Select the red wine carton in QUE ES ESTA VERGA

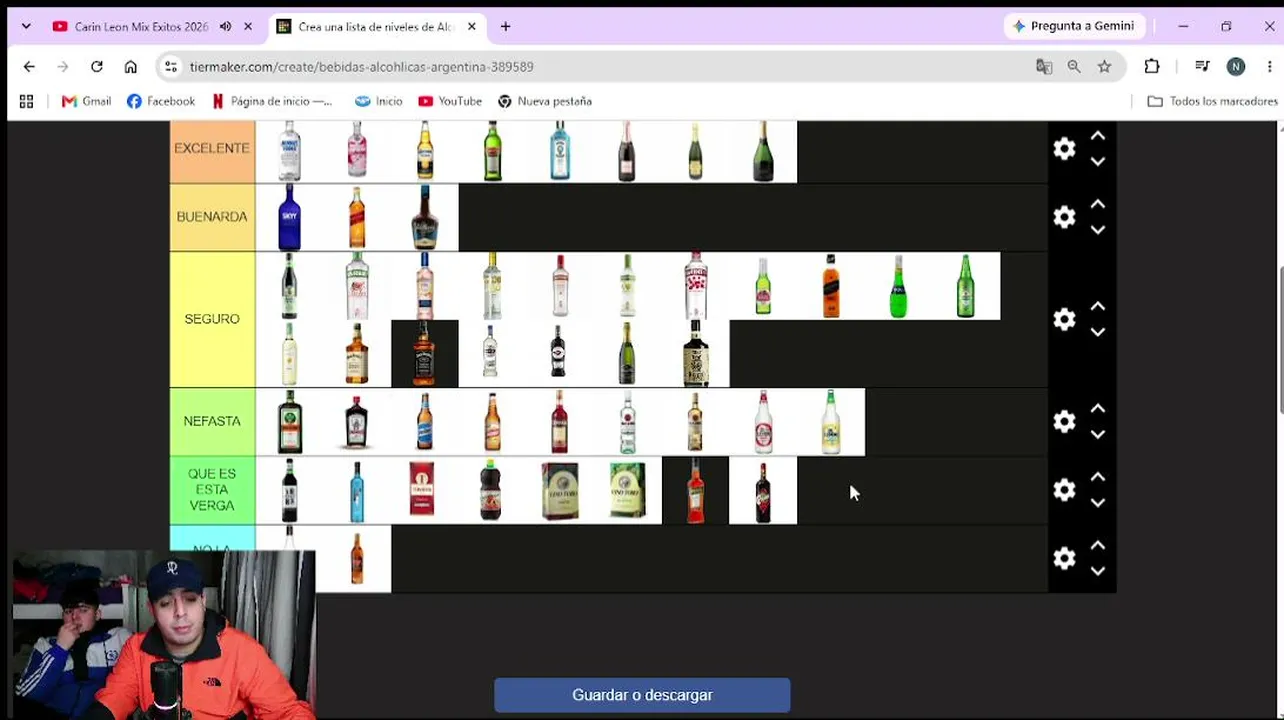click(x=422, y=490)
